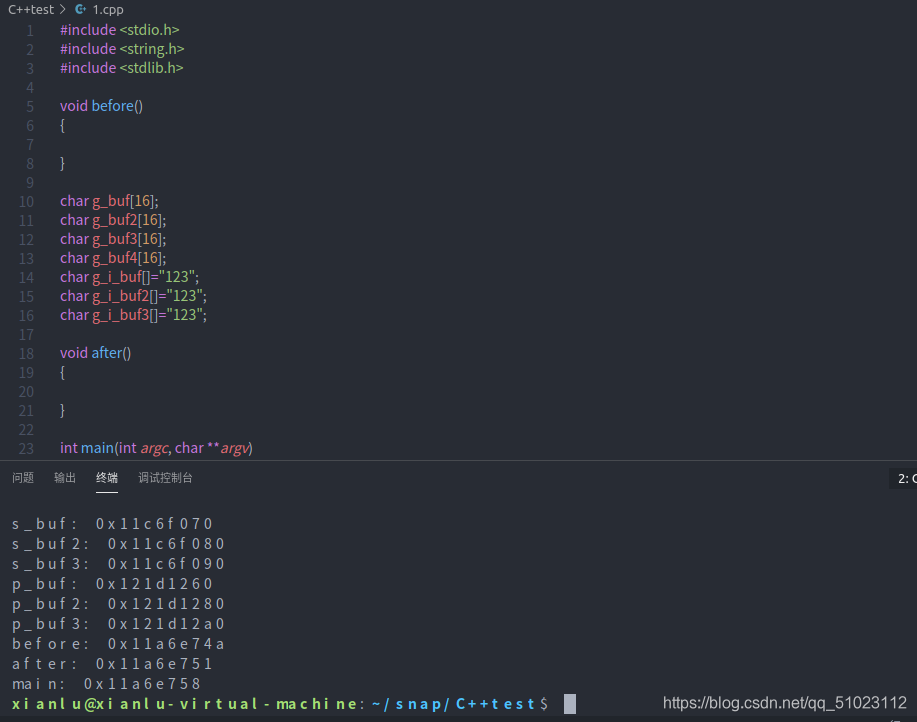Click the xianlu@xianlu-virtual-machine prompt text
This screenshot has height=722, width=917.
184,704
